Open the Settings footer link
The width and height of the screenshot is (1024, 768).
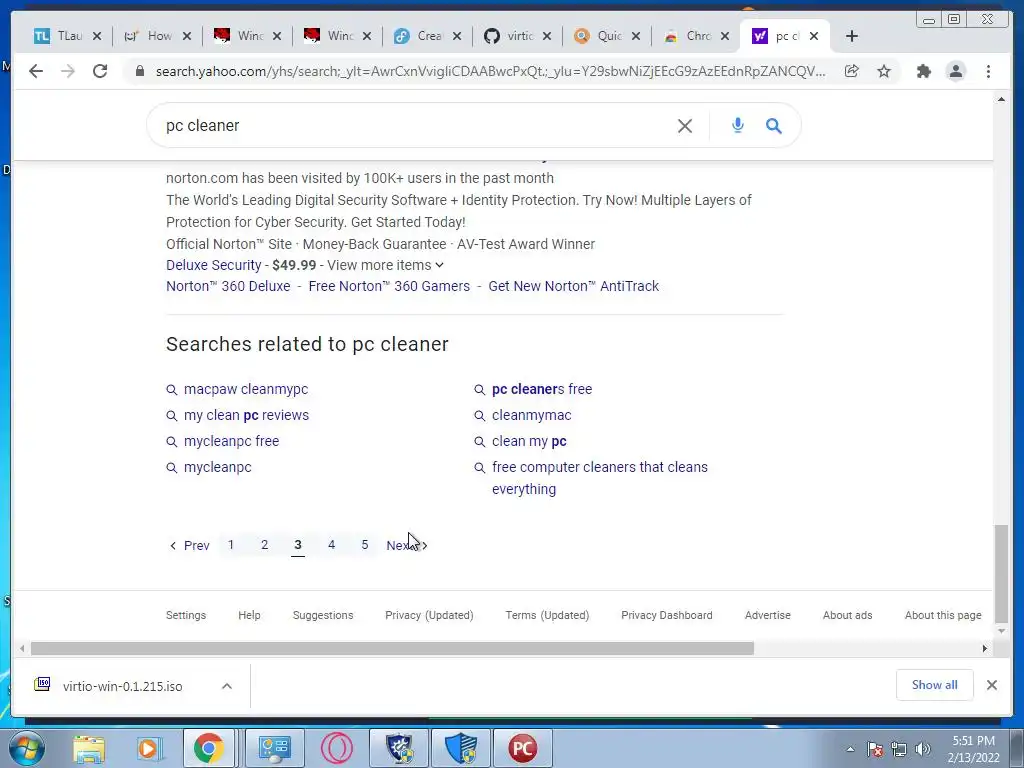(x=185, y=615)
